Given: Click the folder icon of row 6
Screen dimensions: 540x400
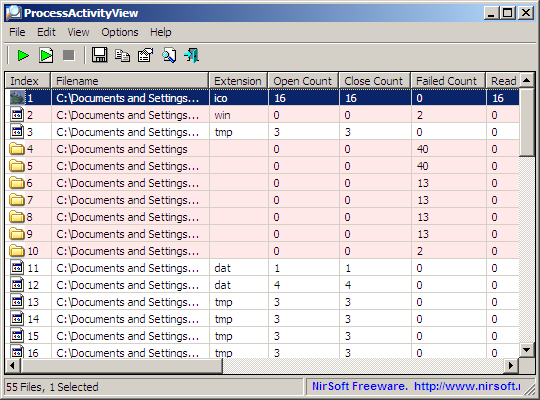Looking at the screenshot, I should click(x=17, y=183).
